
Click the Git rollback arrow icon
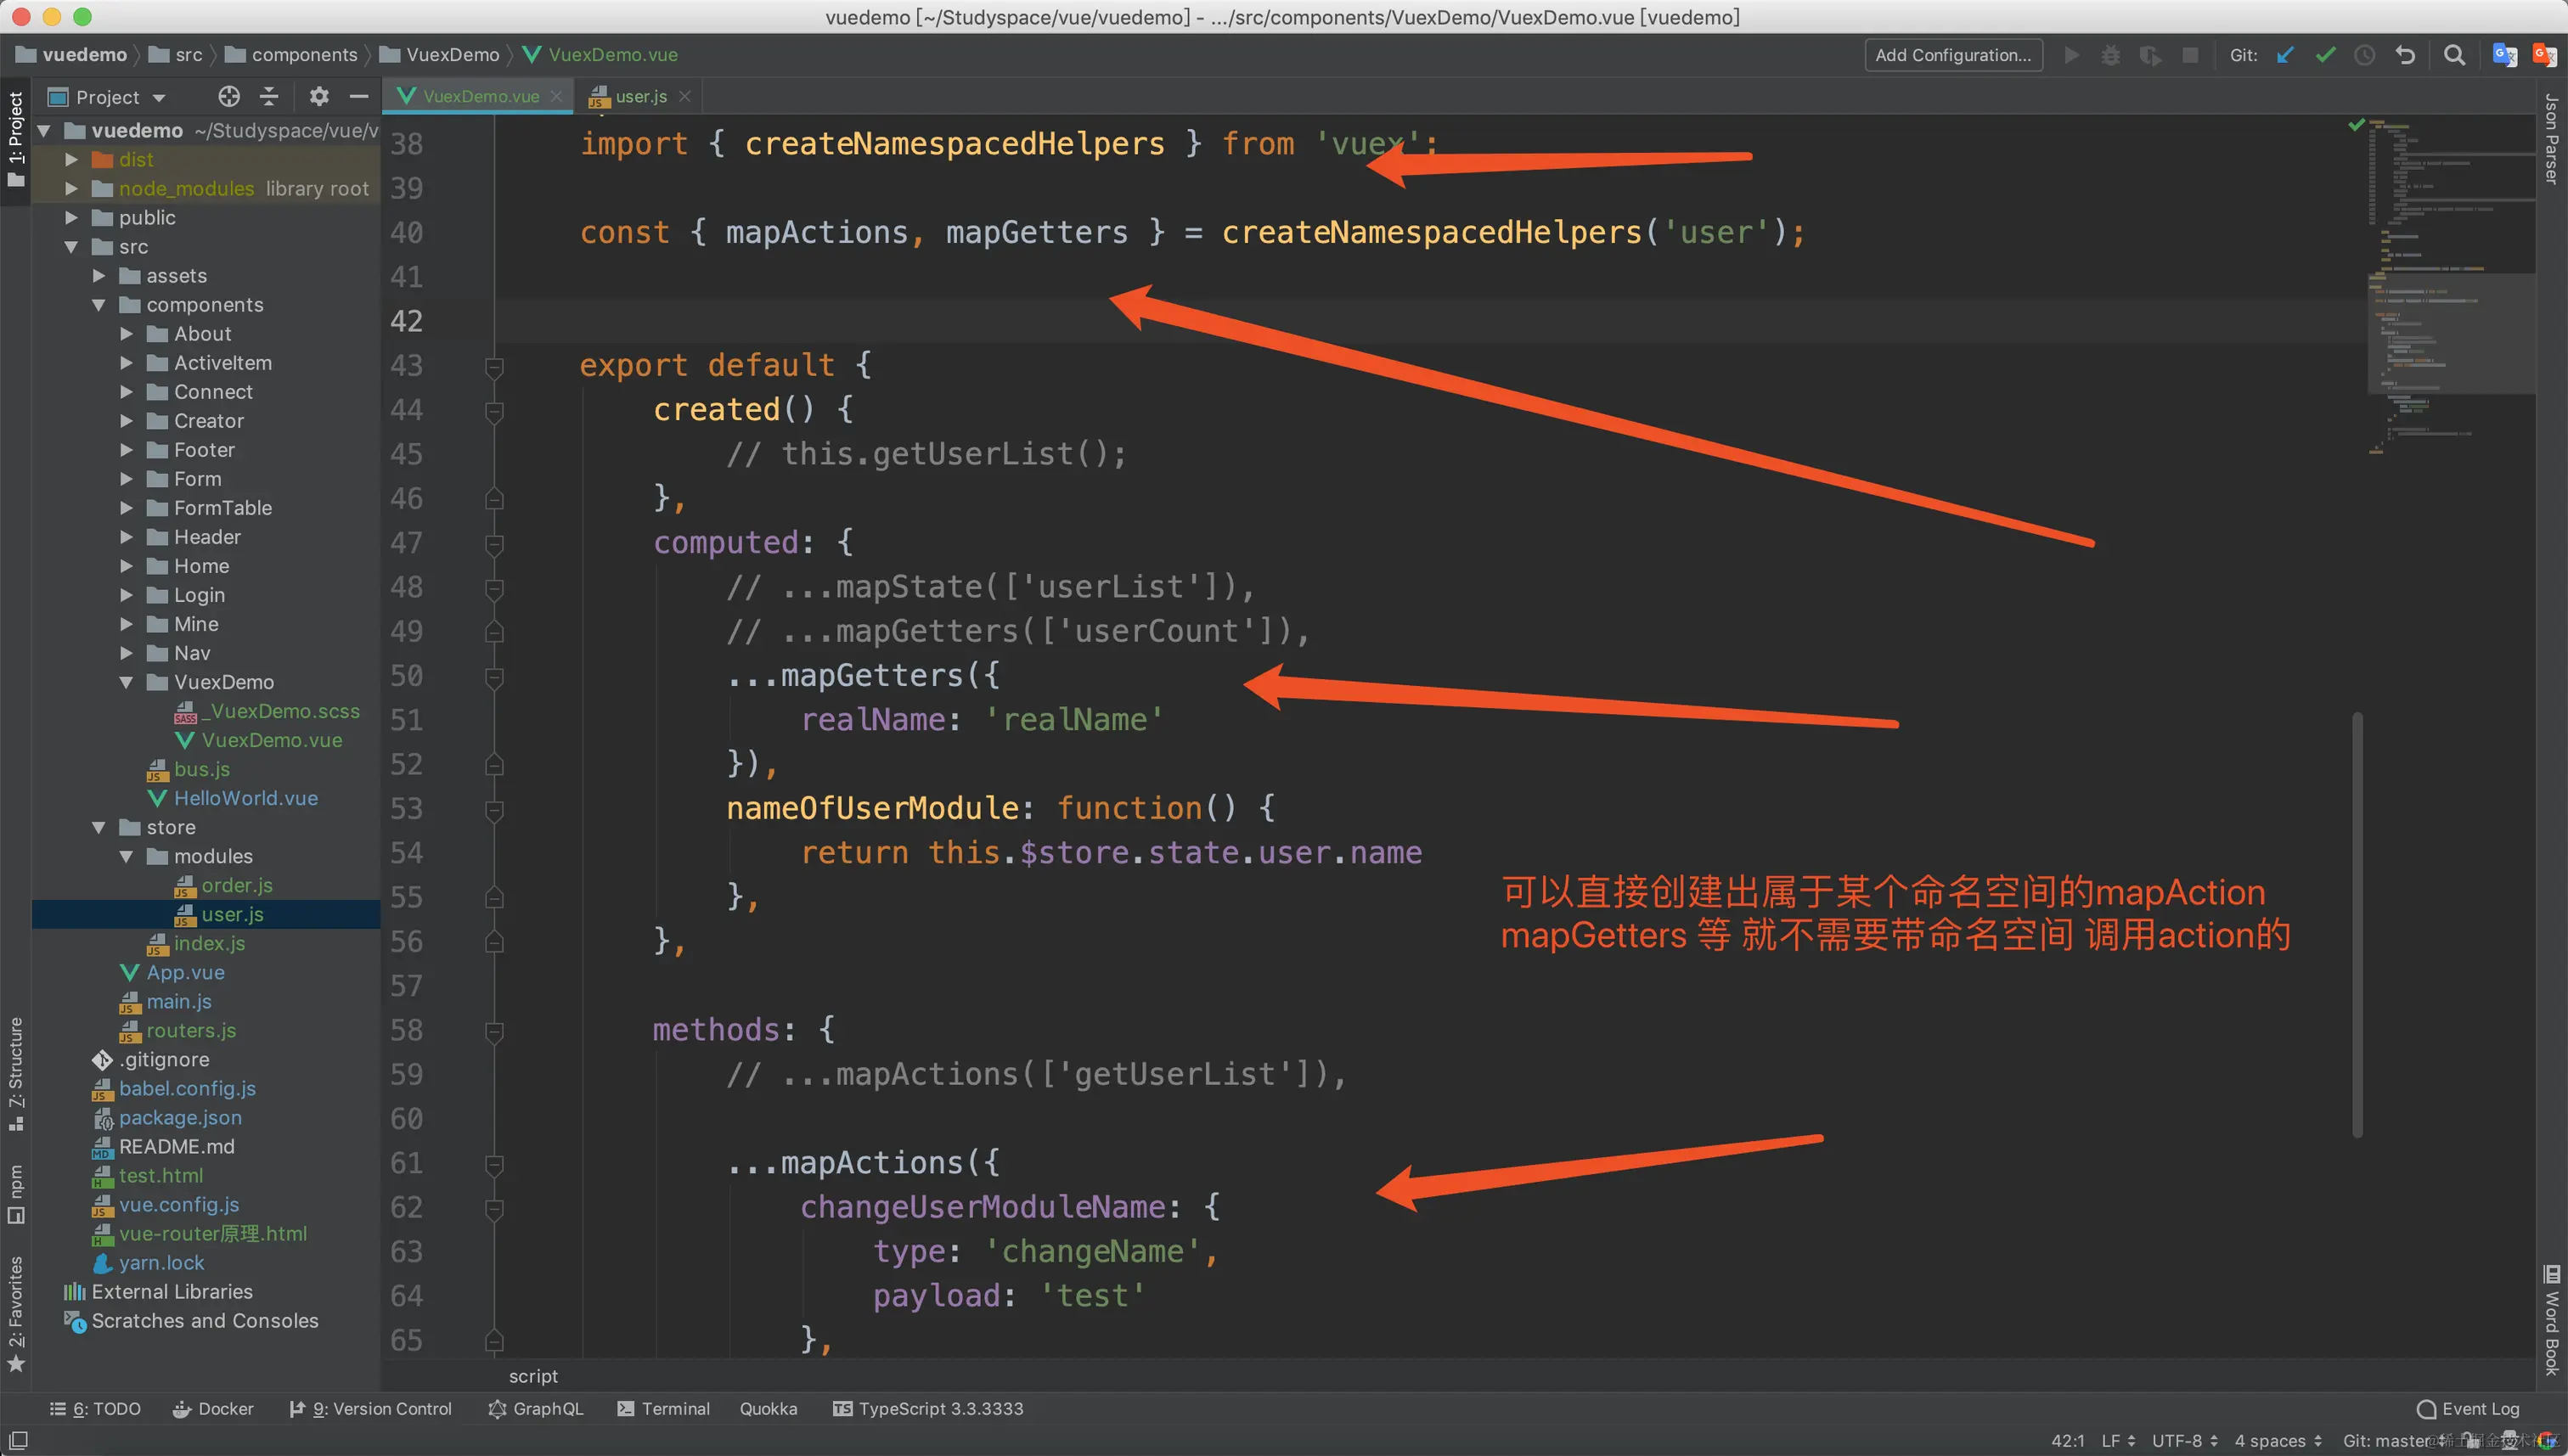point(2405,55)
